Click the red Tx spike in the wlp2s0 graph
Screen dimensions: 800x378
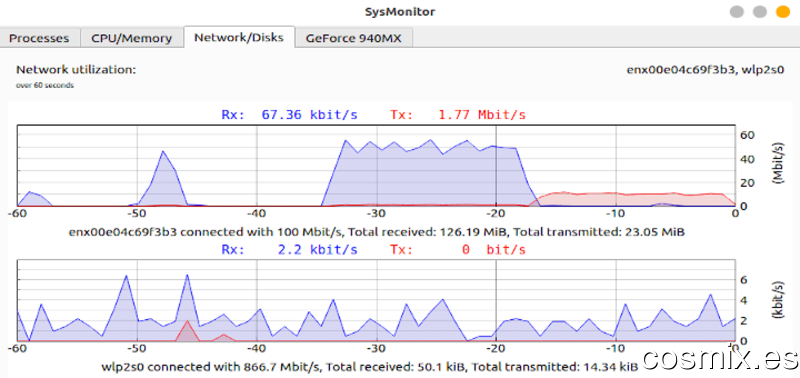click(188, 332)
